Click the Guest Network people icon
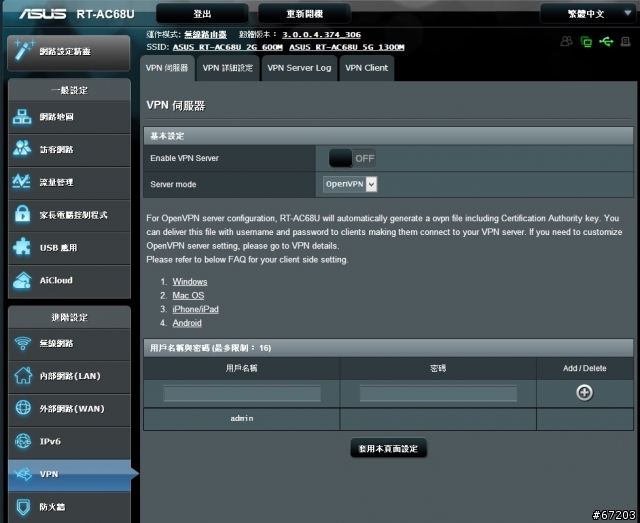 22,149
